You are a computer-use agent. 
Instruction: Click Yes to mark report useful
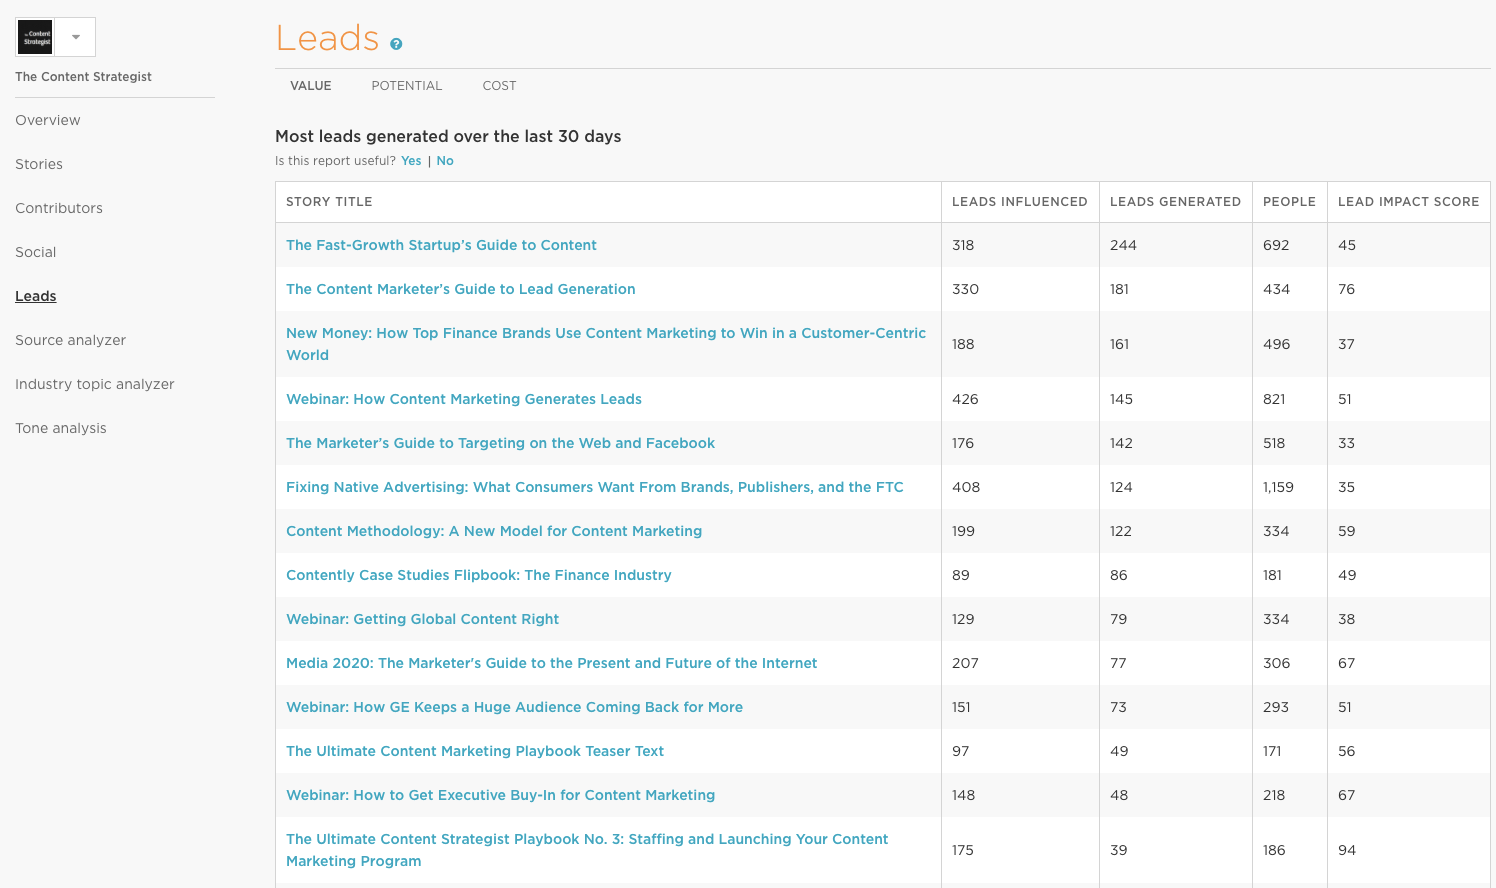pyautogui.click(x=410, y=160)
